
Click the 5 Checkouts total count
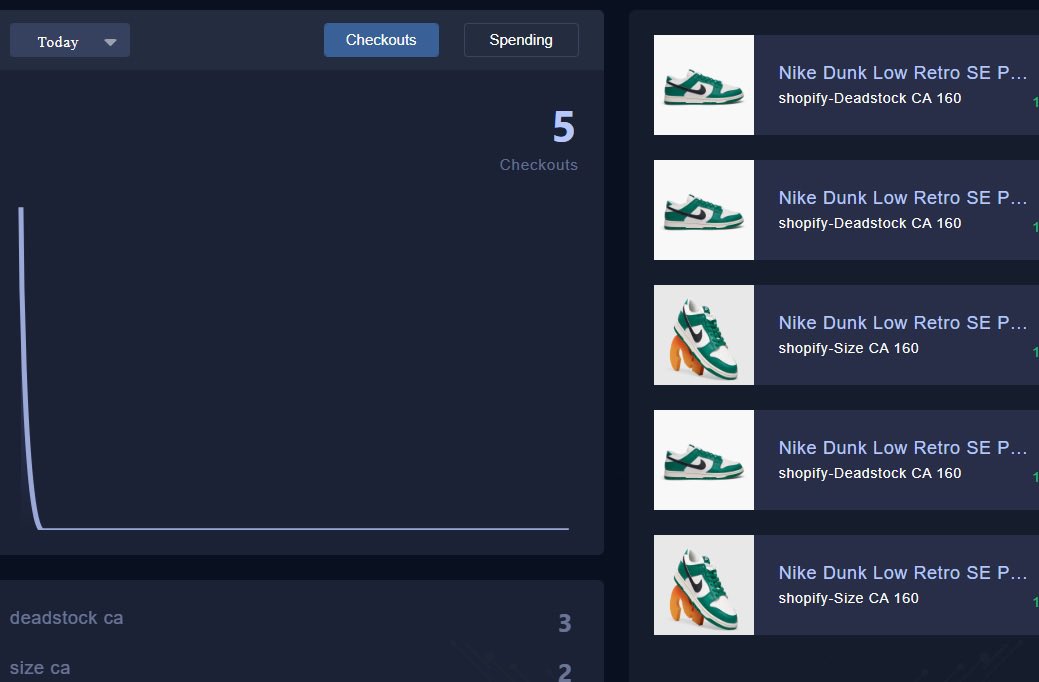click(x=564, y=127)
